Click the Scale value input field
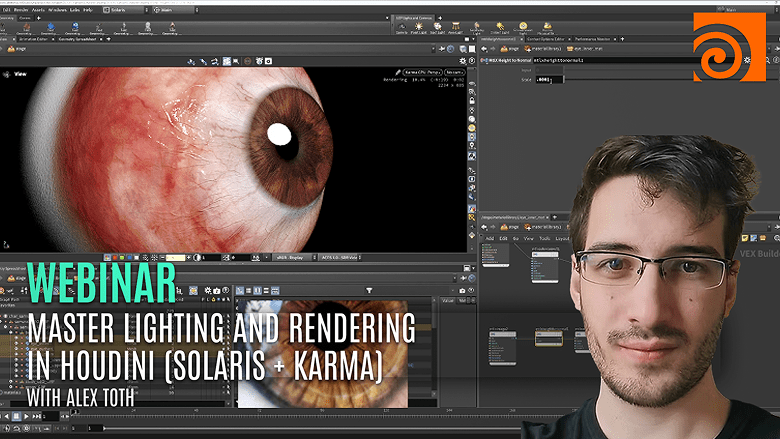This screenshot has height=439, width=780. pos(550,80)
